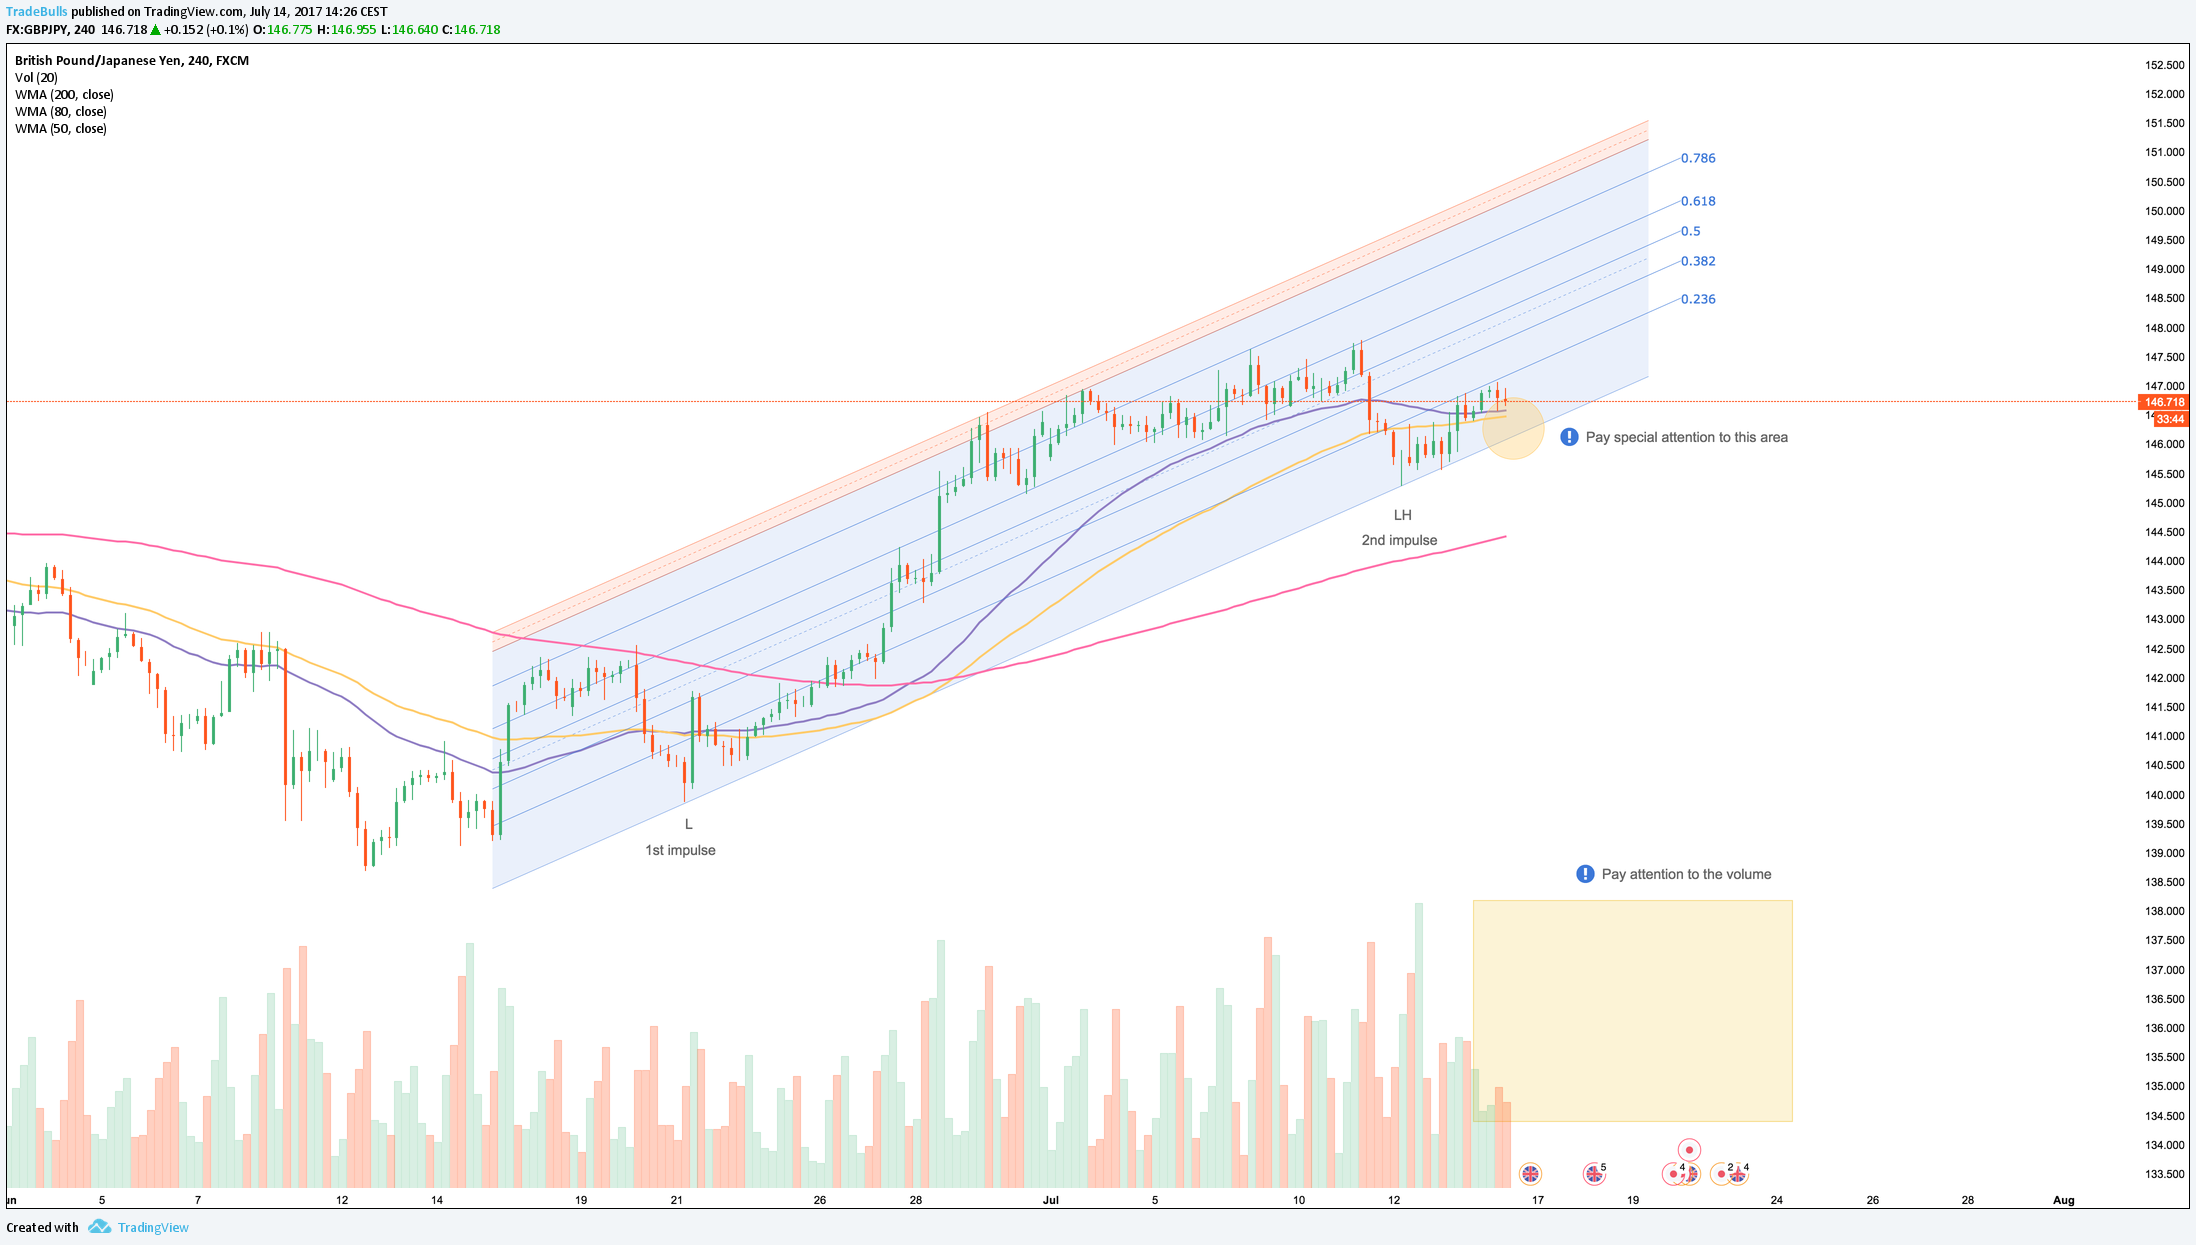Screen dimensions: 2196x1245
Task: Click the 'FX:GBPJPY, 240' symbol text in header
Action: (x=50, y=30)
